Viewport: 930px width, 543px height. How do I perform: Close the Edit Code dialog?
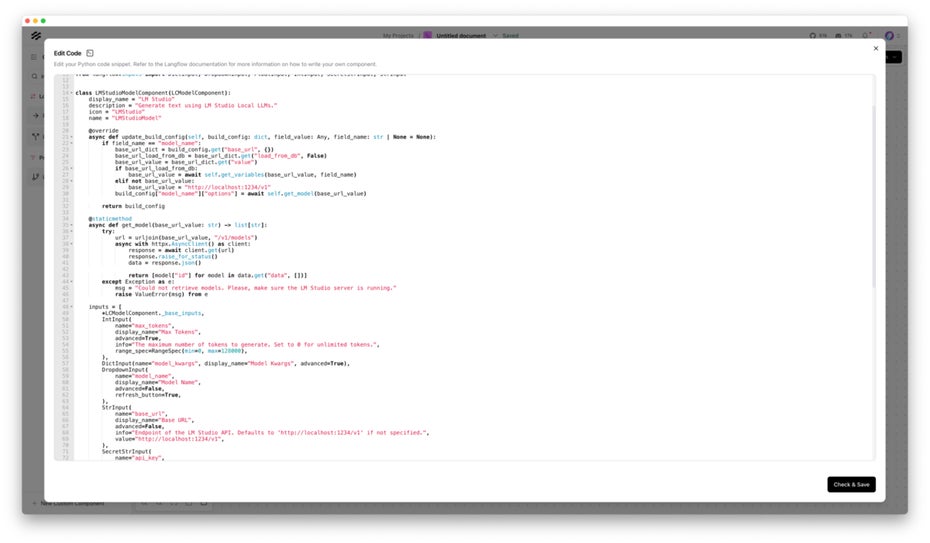pyautogui.click(x=875, y=49)
